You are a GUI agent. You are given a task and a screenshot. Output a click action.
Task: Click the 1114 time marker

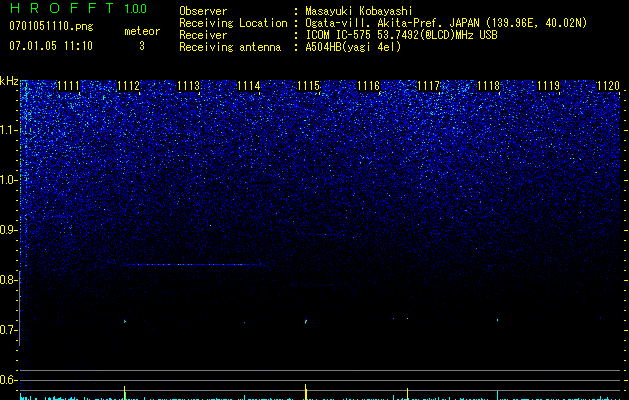click(249, 86)
